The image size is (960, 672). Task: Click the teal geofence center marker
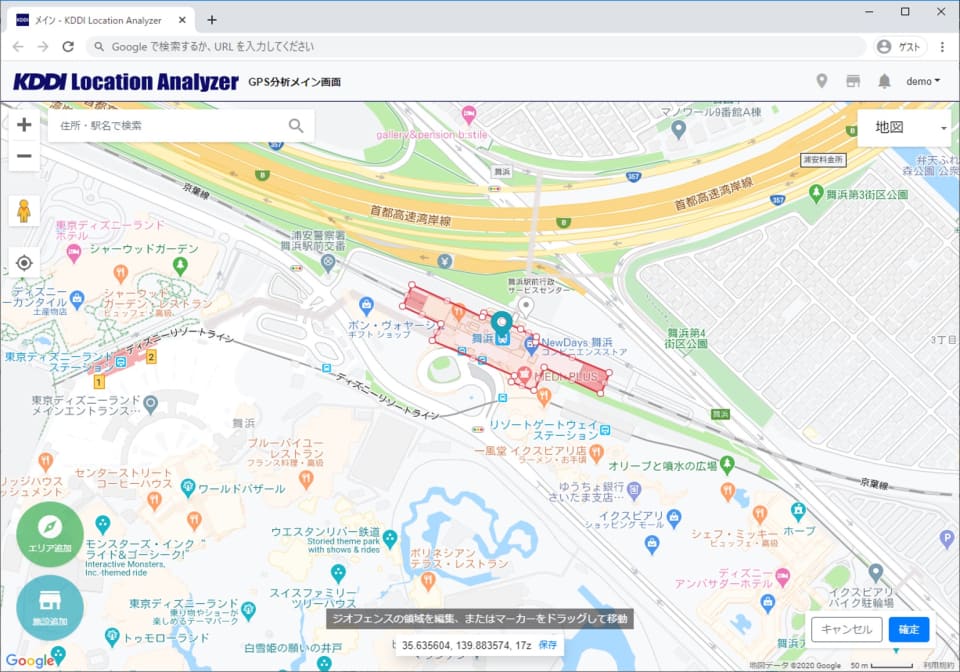click(x=501, y=323)
